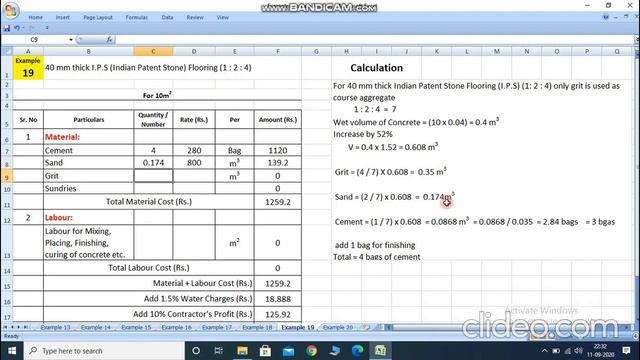
Task: Open the Windows Start menu
Action: pos(12,351)
